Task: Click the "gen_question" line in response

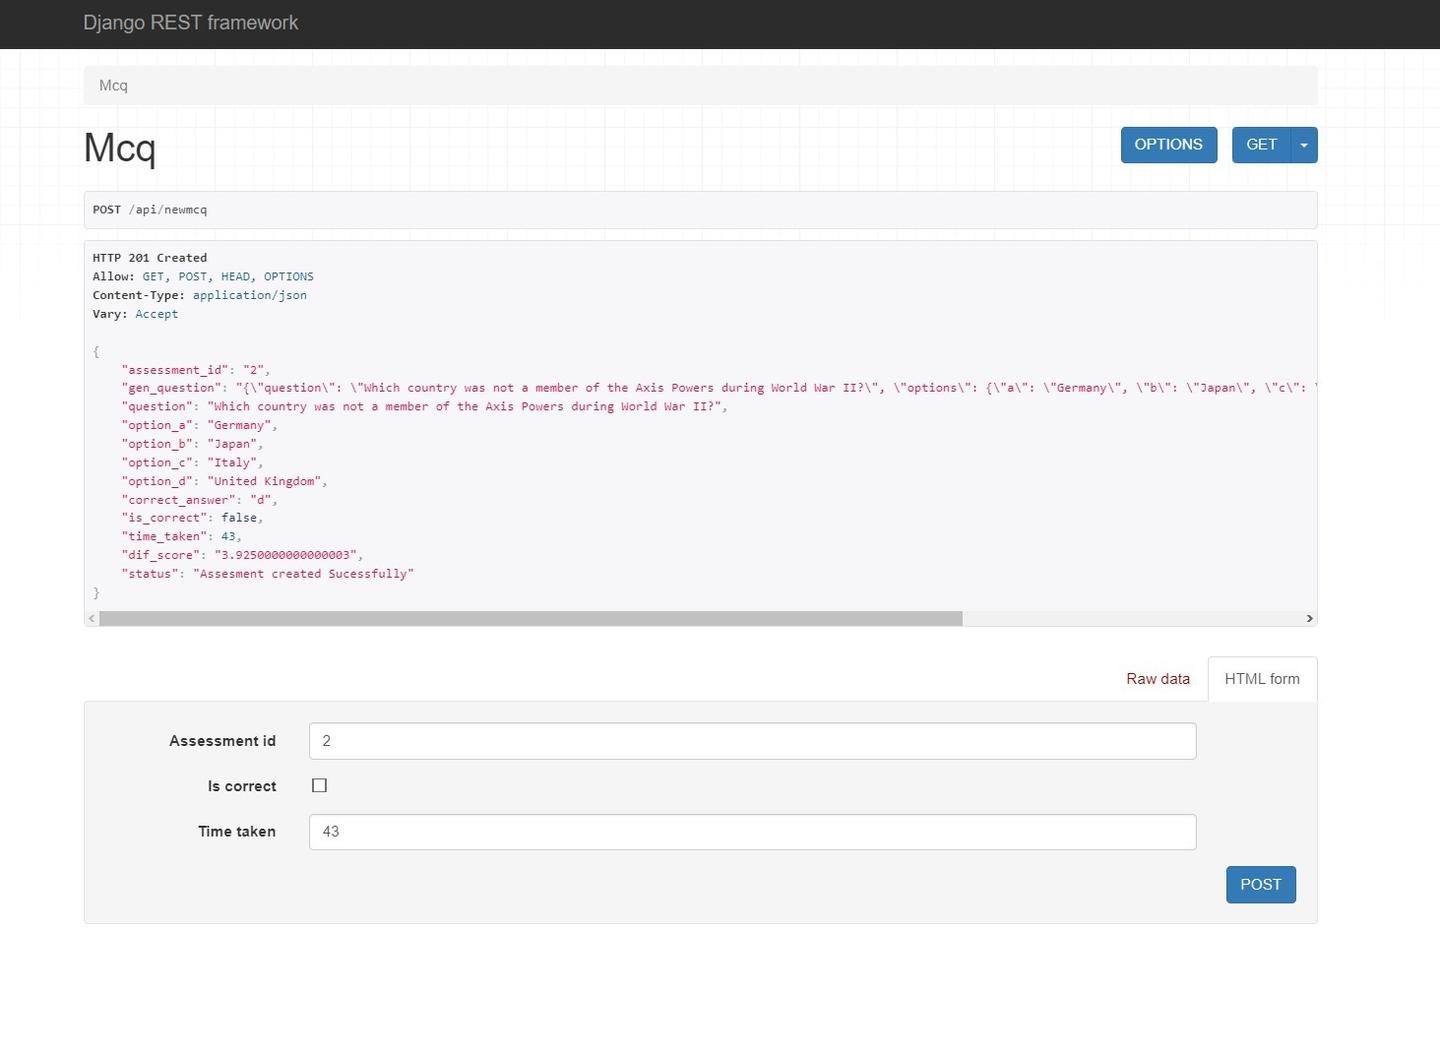Action: [x=718, y=388]
